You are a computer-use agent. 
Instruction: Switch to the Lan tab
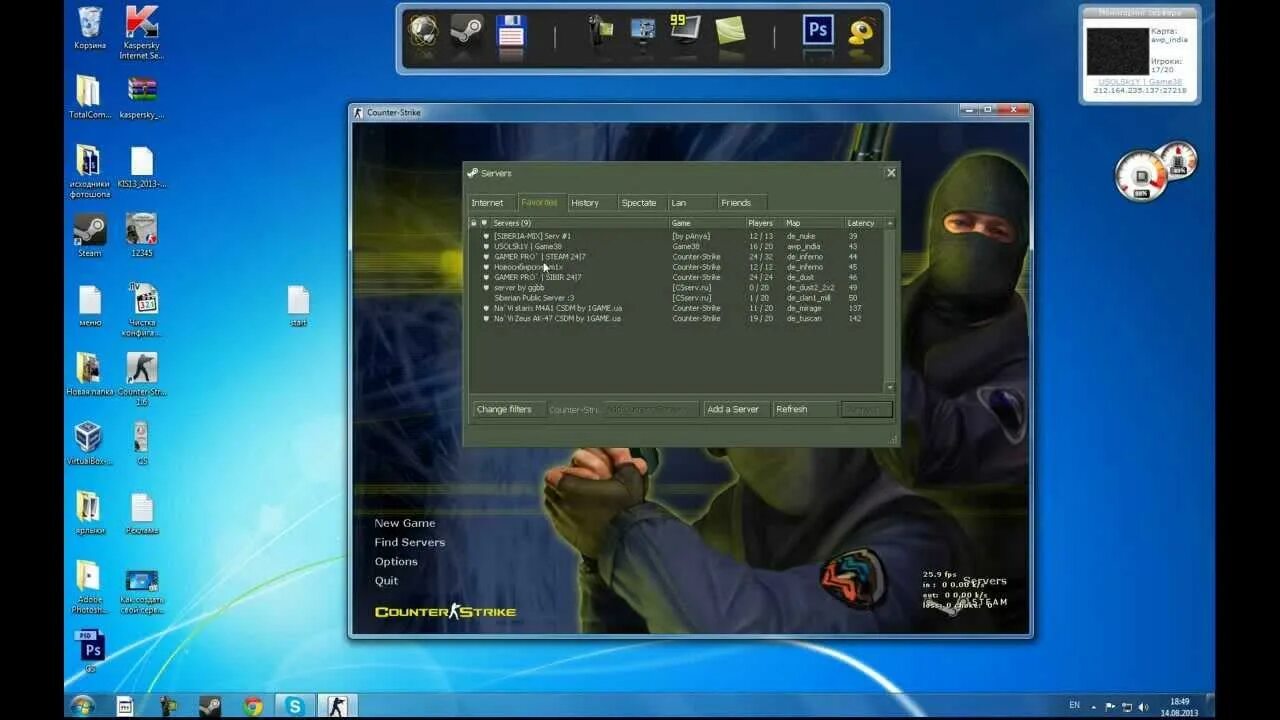pyautogui.click(x=692, y=203)
